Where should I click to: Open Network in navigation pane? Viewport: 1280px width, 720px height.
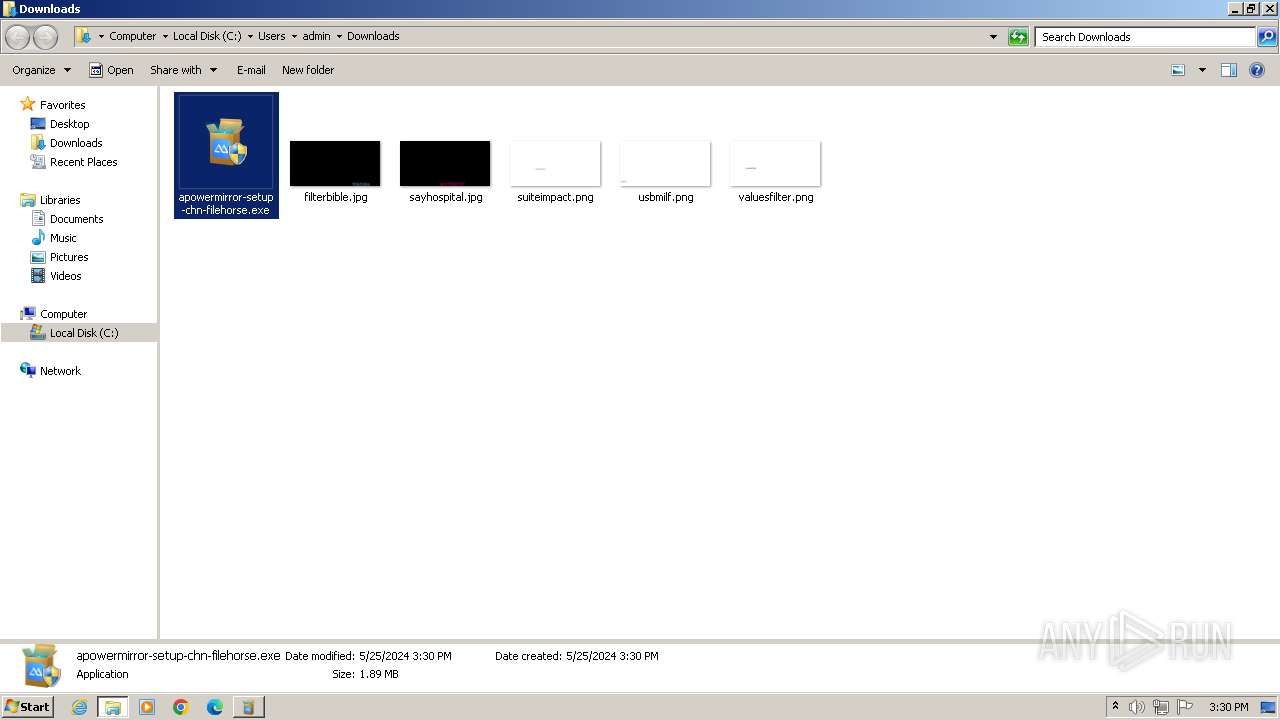point(60,371)
